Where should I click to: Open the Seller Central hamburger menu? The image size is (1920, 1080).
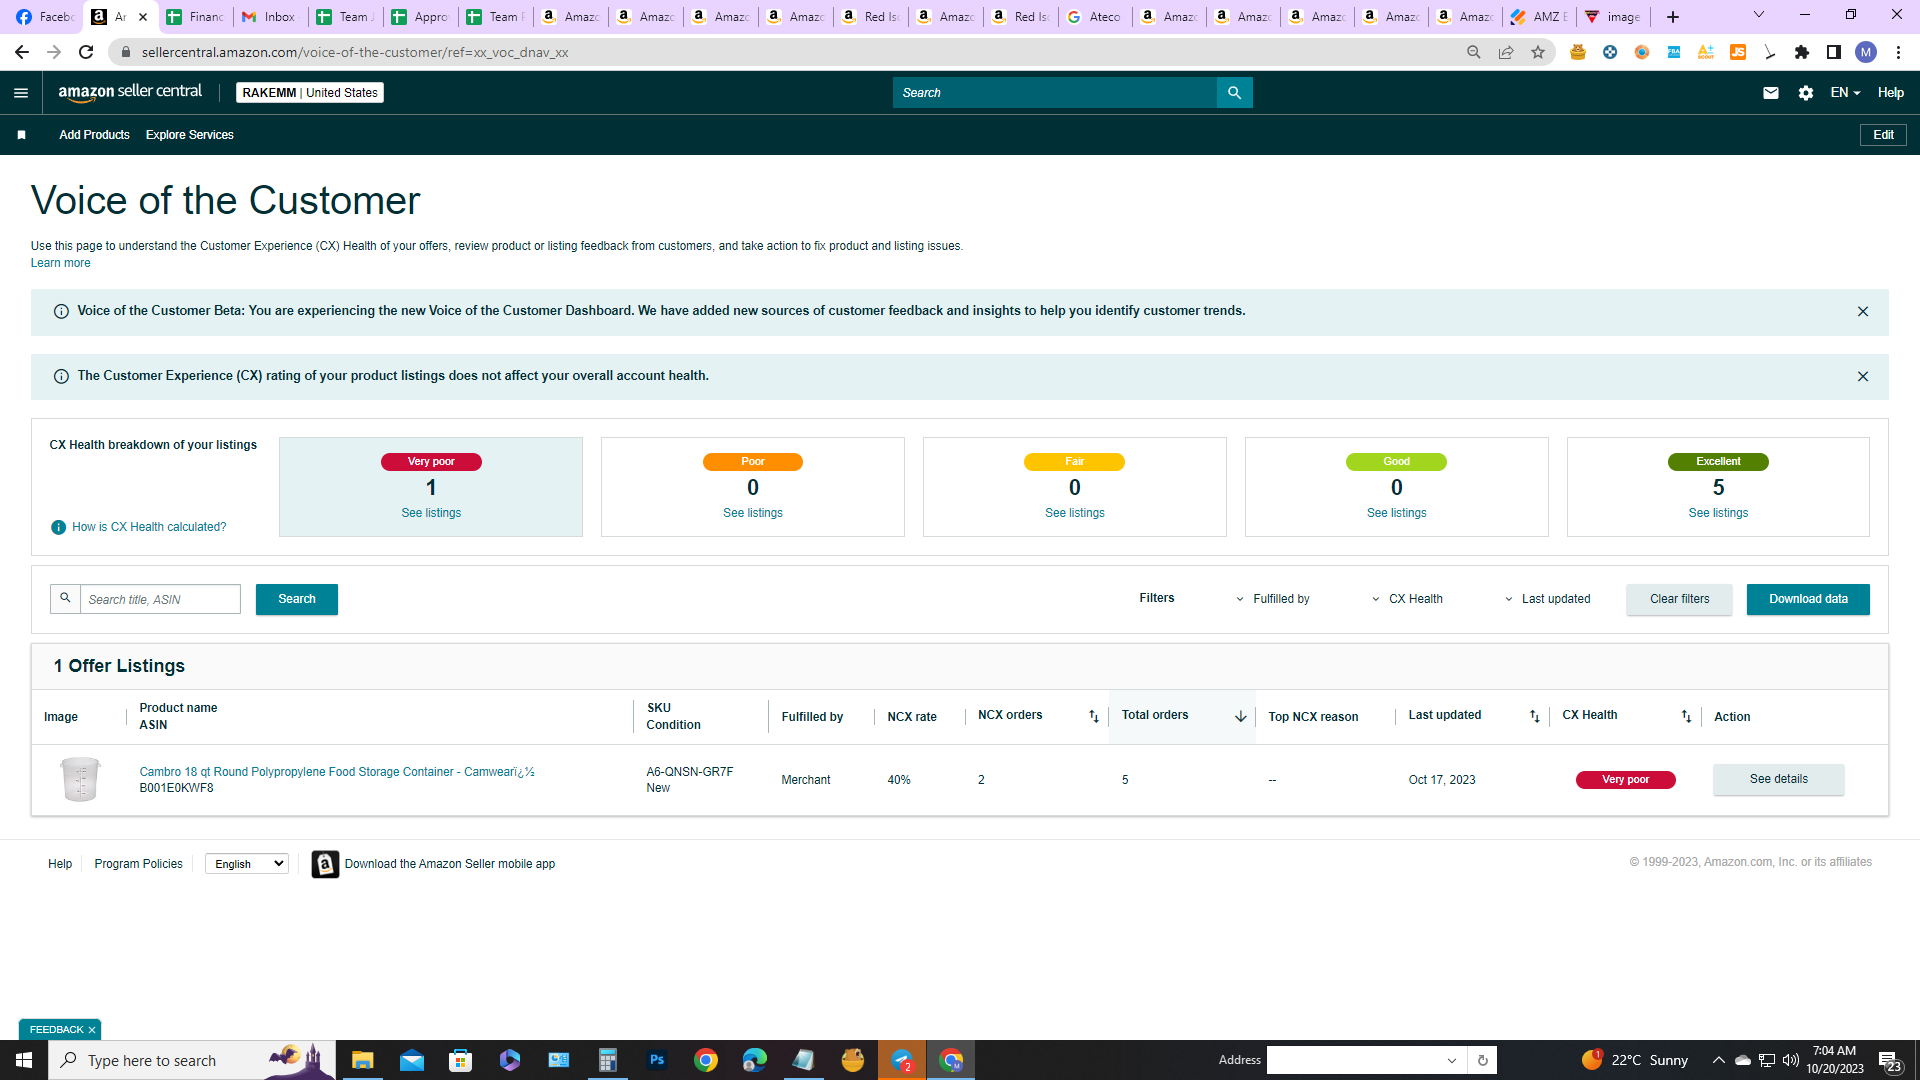point(21,93)
